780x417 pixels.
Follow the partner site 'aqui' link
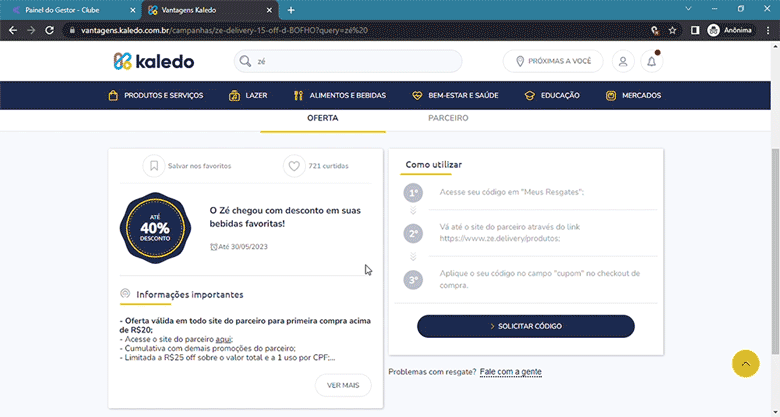(x=223, y=339)
